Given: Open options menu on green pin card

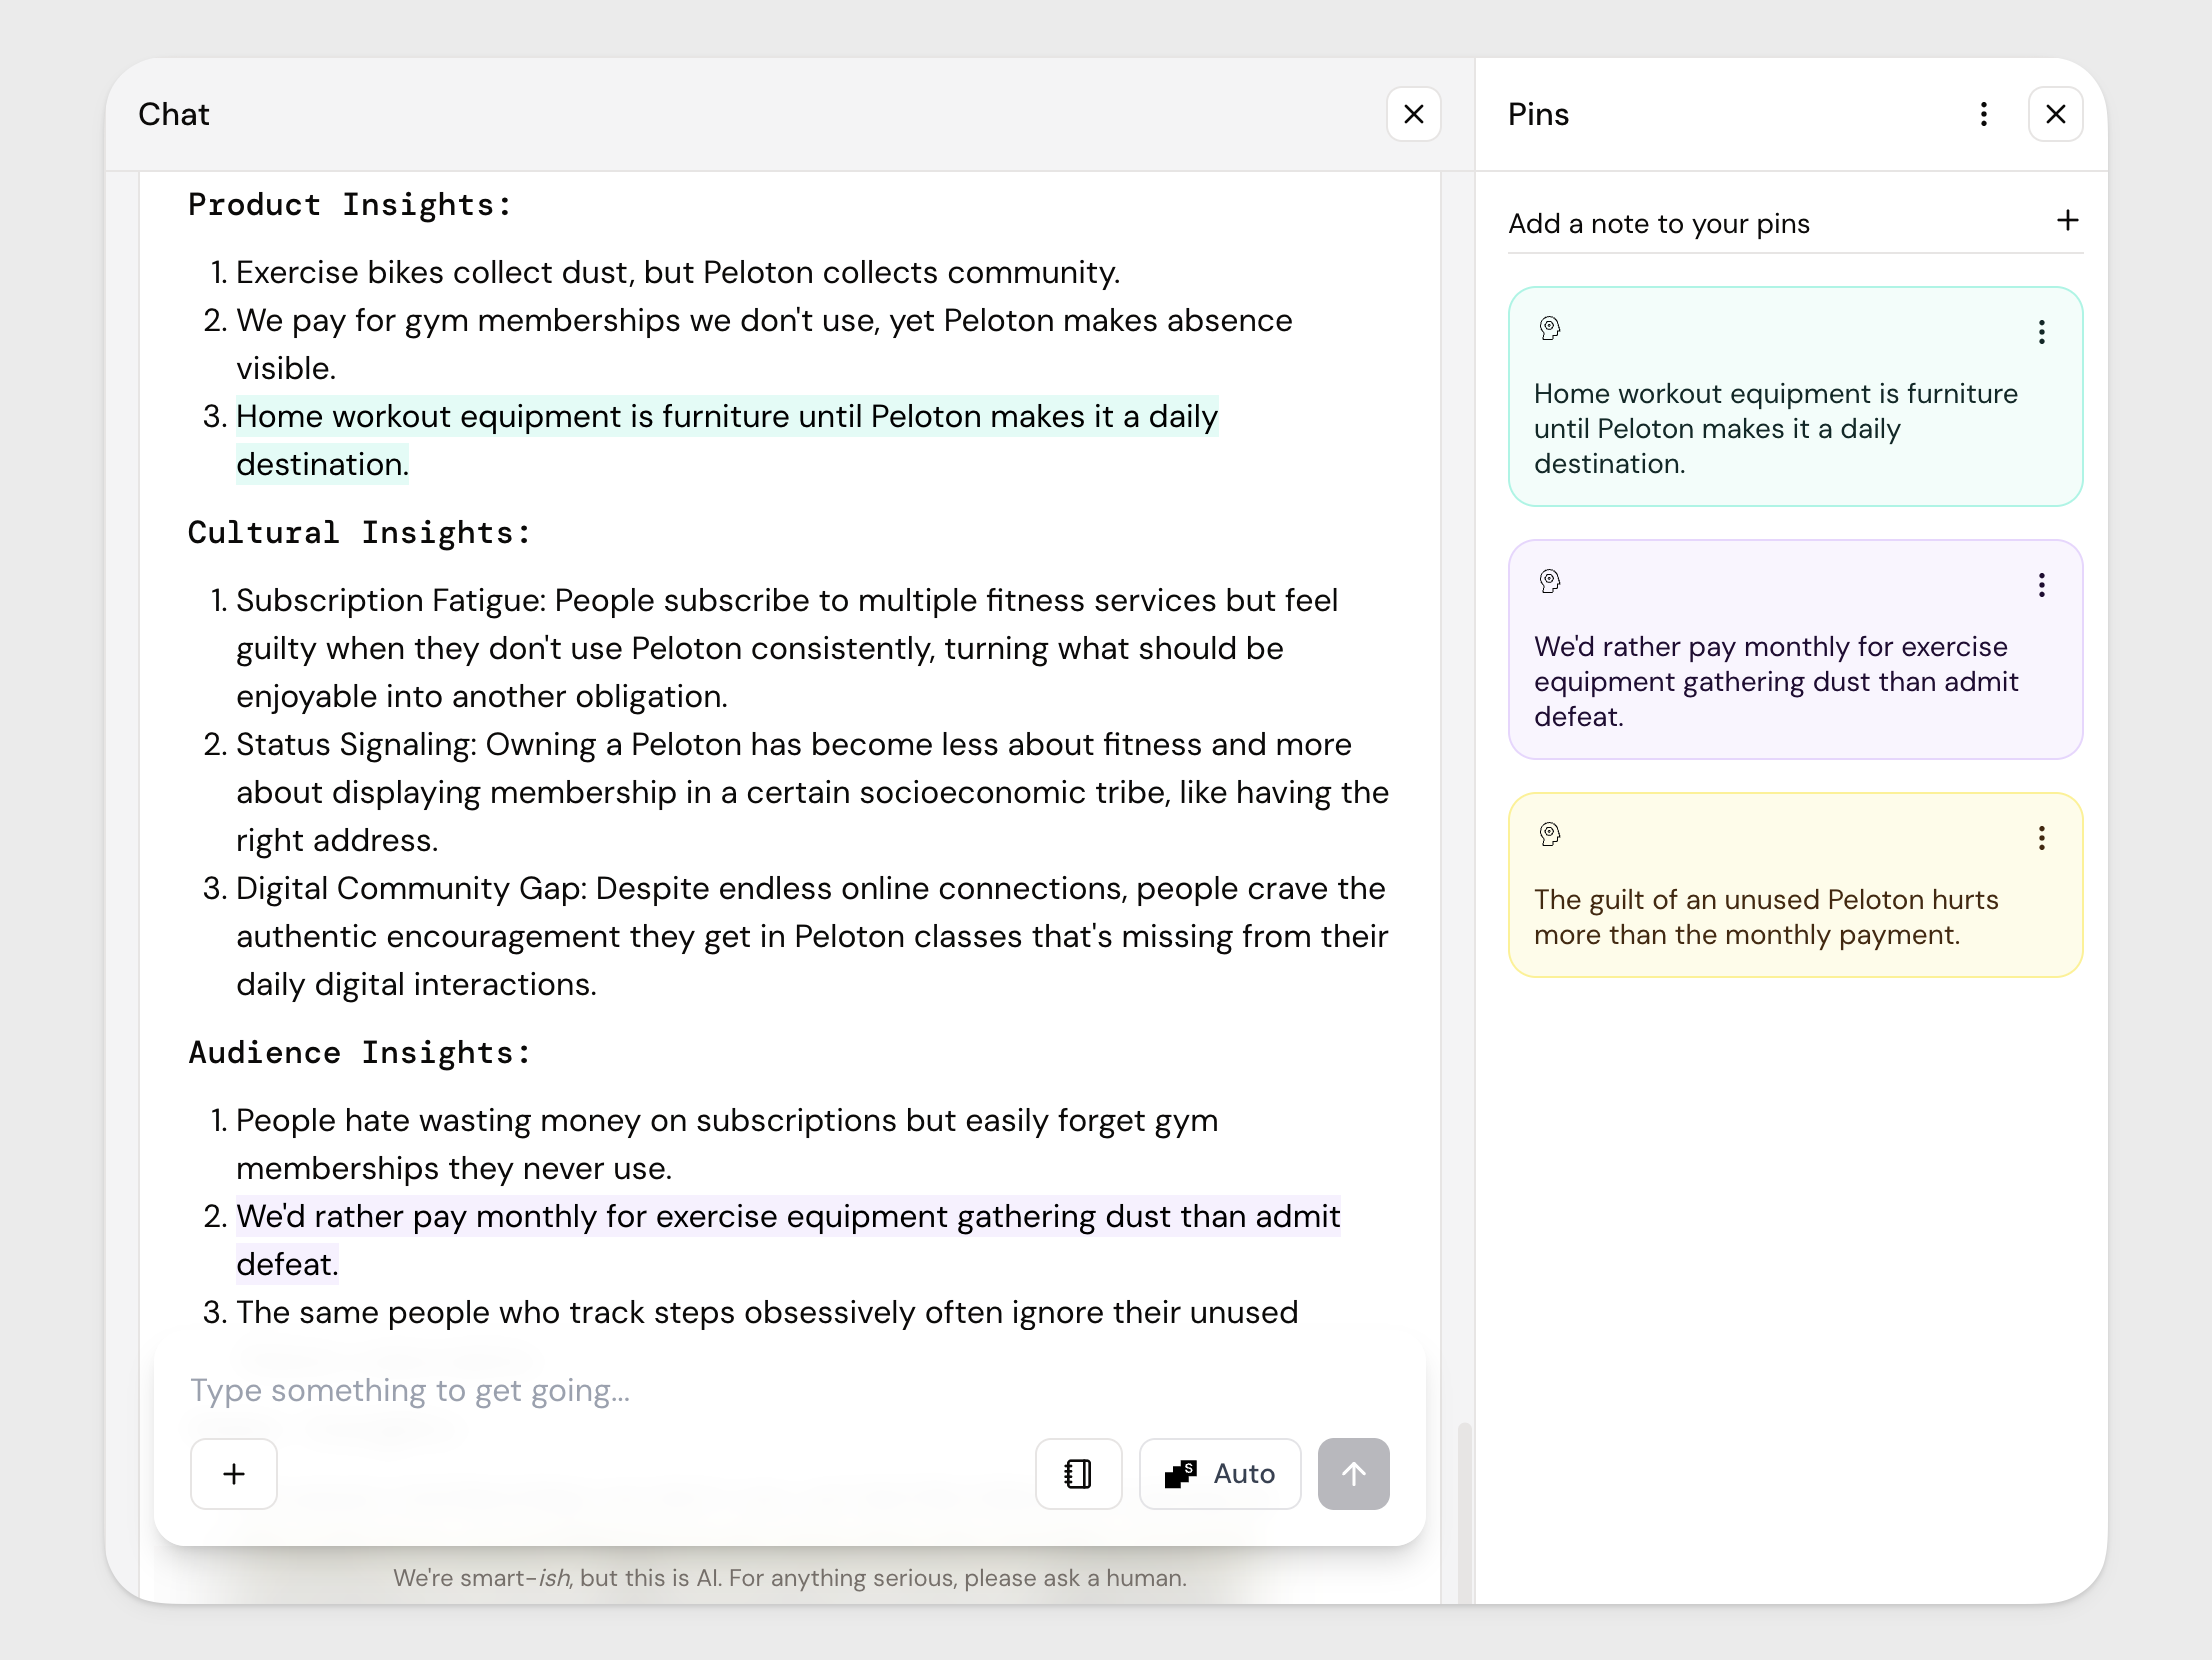Looking at the screenshot, I should tap(2041, 332).
